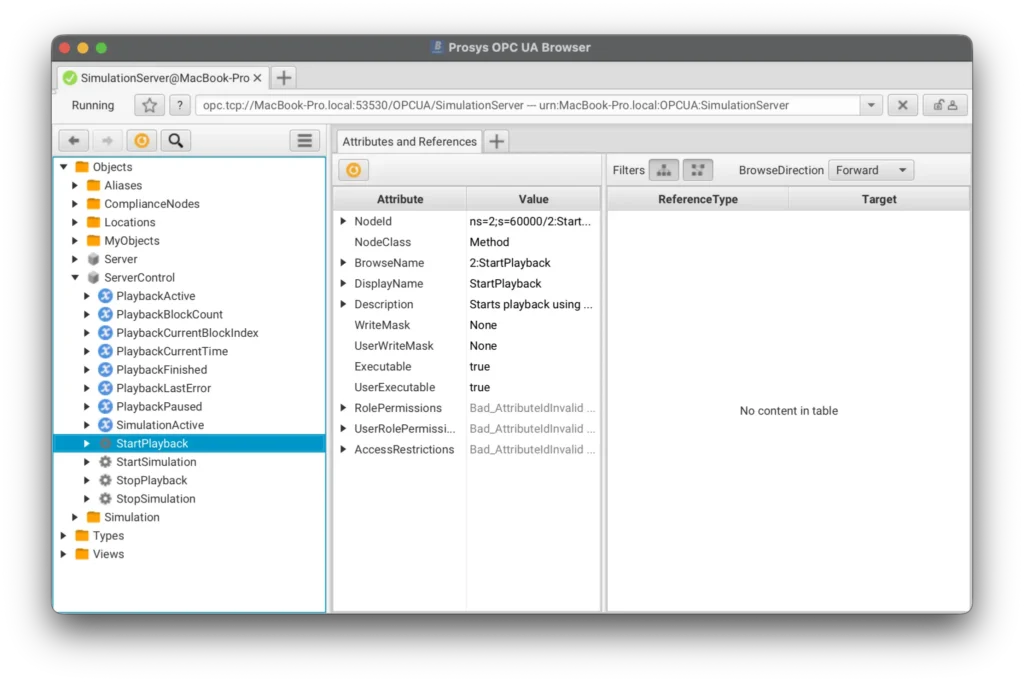Screen dimensions: 1024x682
Task: Click the StopSimulation method gear icon
Action: tap(105, 498)
